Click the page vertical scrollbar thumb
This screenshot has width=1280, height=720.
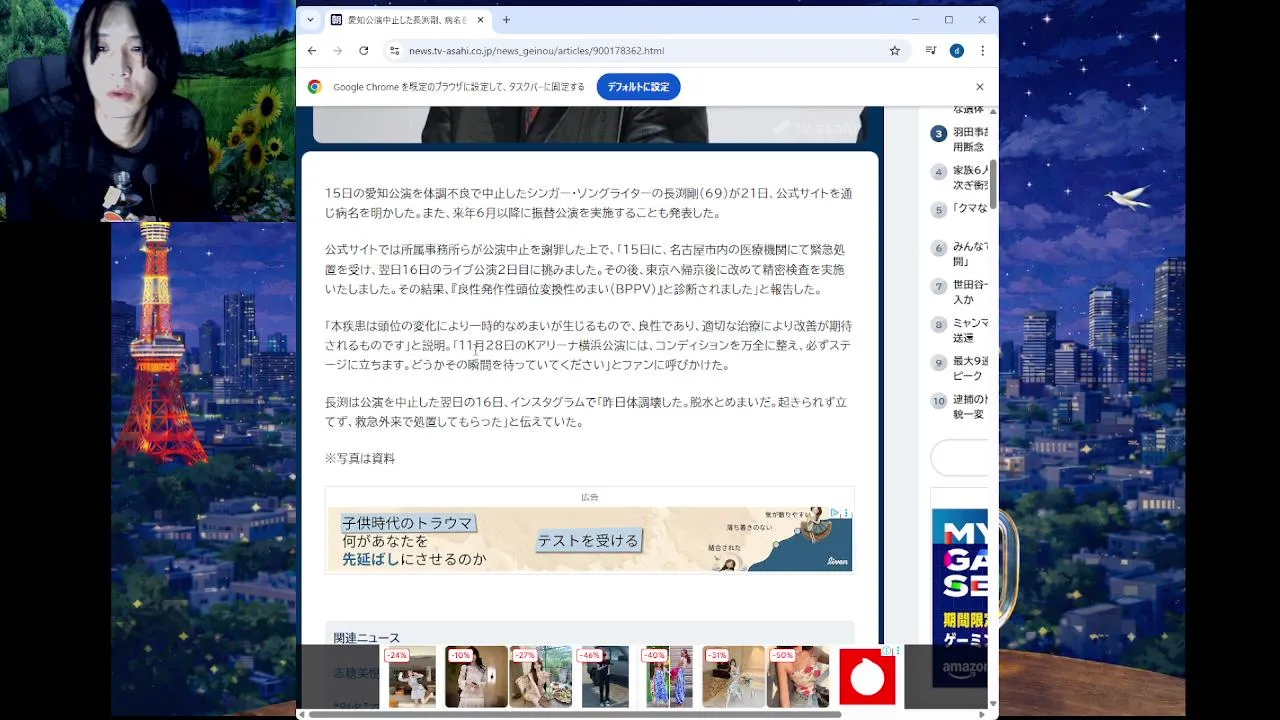pos(993,185)
